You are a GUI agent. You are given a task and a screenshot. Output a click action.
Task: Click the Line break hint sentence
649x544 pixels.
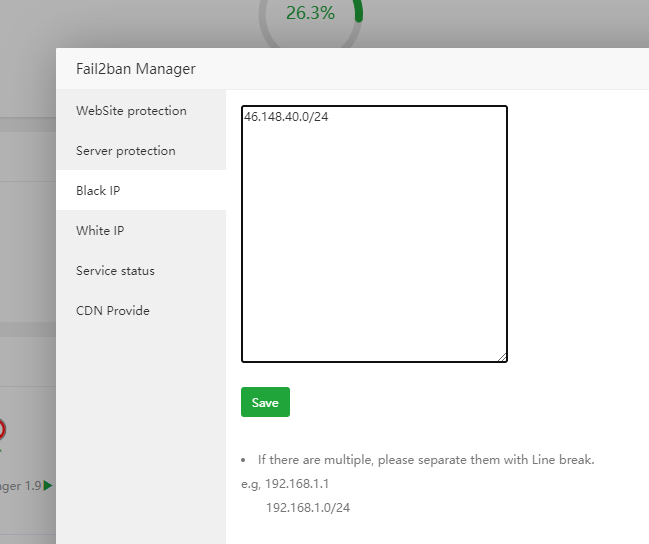tap(426, 460)
